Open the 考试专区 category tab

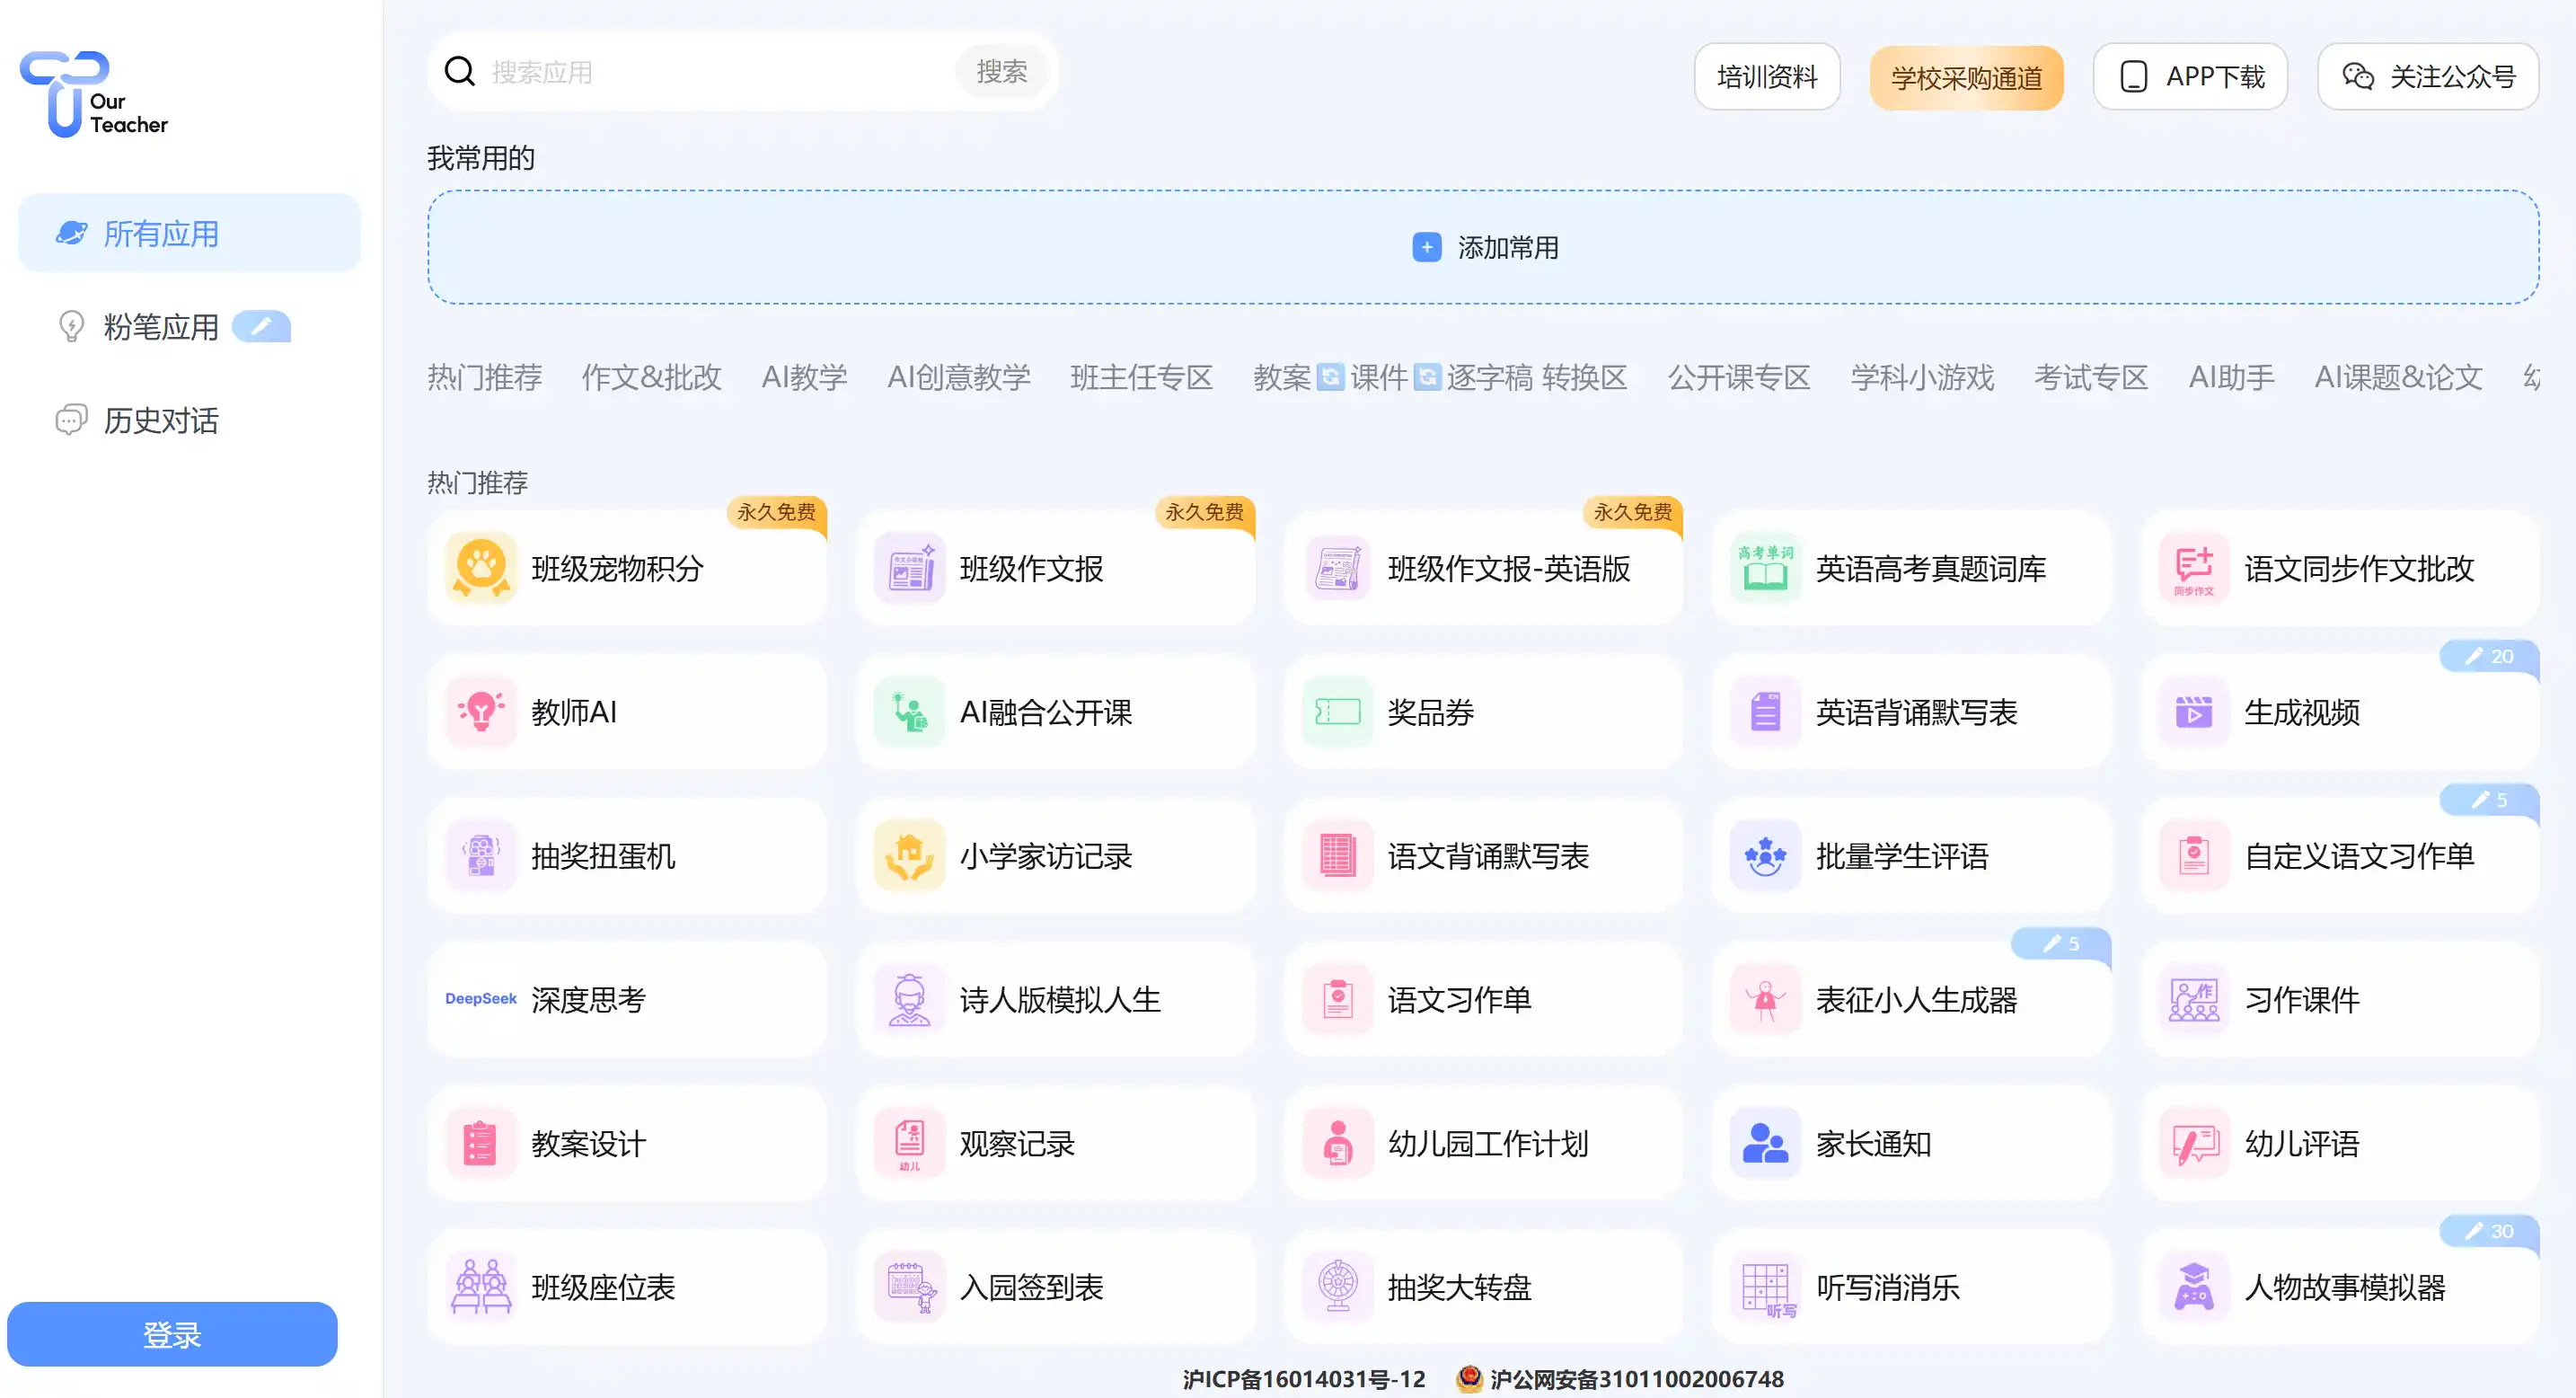point(2090,377)
